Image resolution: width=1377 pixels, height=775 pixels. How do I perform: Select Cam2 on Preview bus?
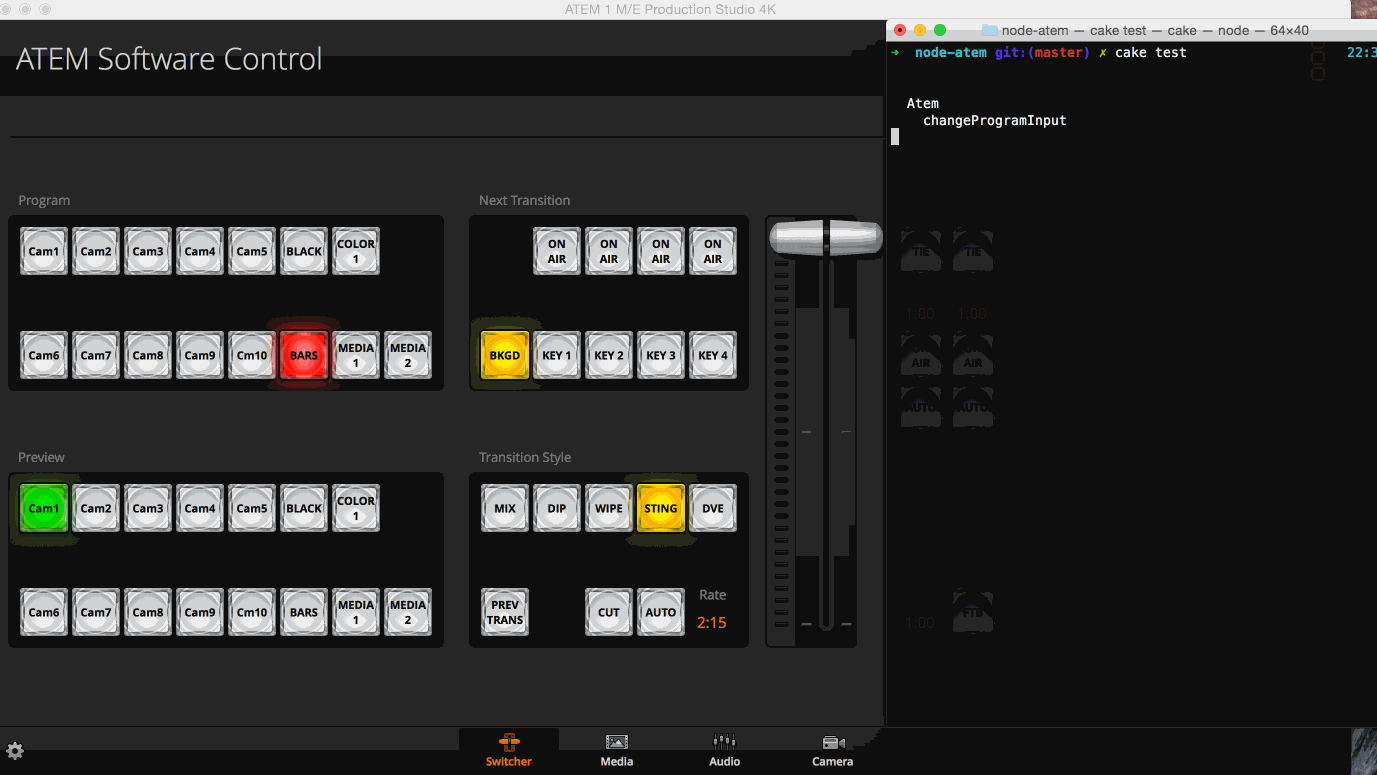tap(96, 508)
